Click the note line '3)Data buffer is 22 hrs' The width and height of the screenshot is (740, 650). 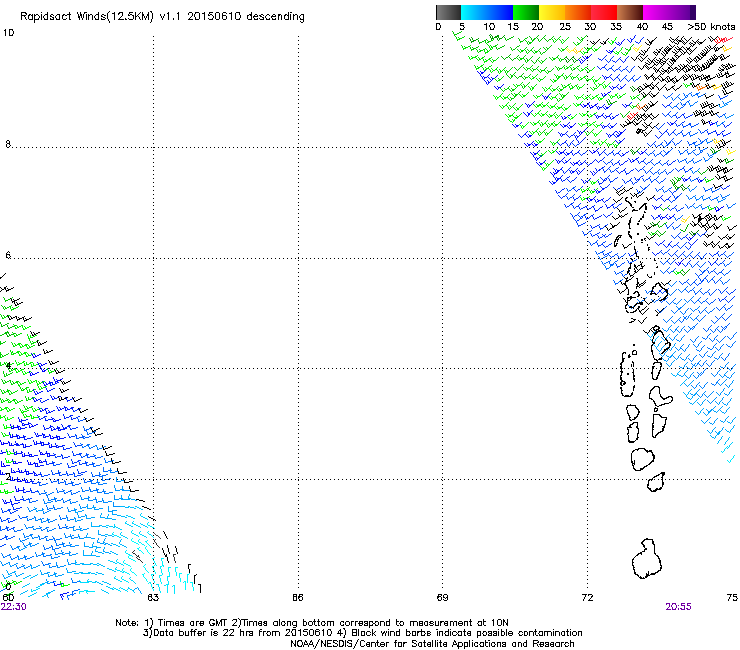pyautogui.click(x=362, y=633)
